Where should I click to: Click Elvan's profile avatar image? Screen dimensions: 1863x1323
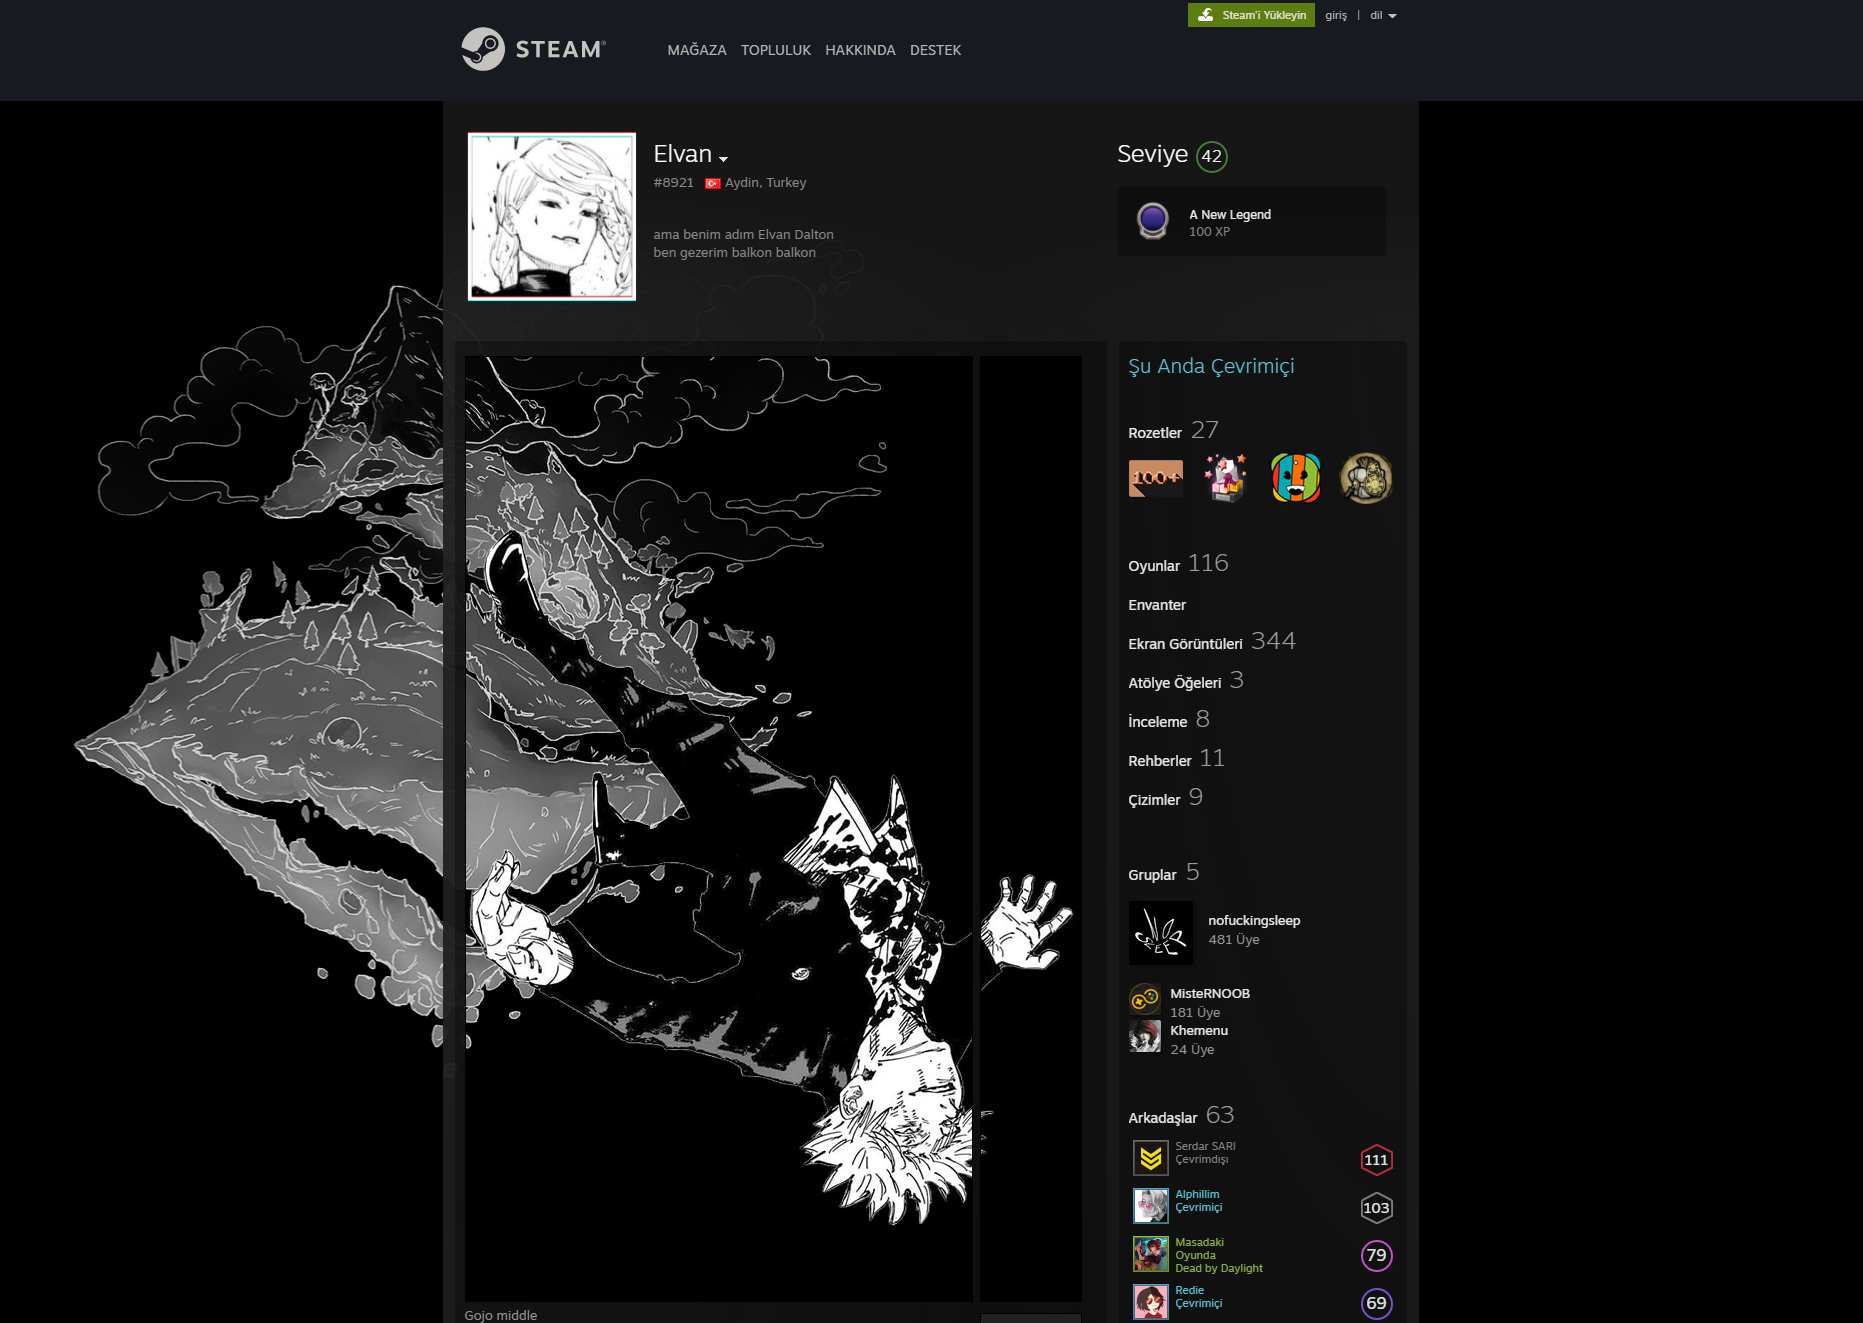click(x=552, y=217)
